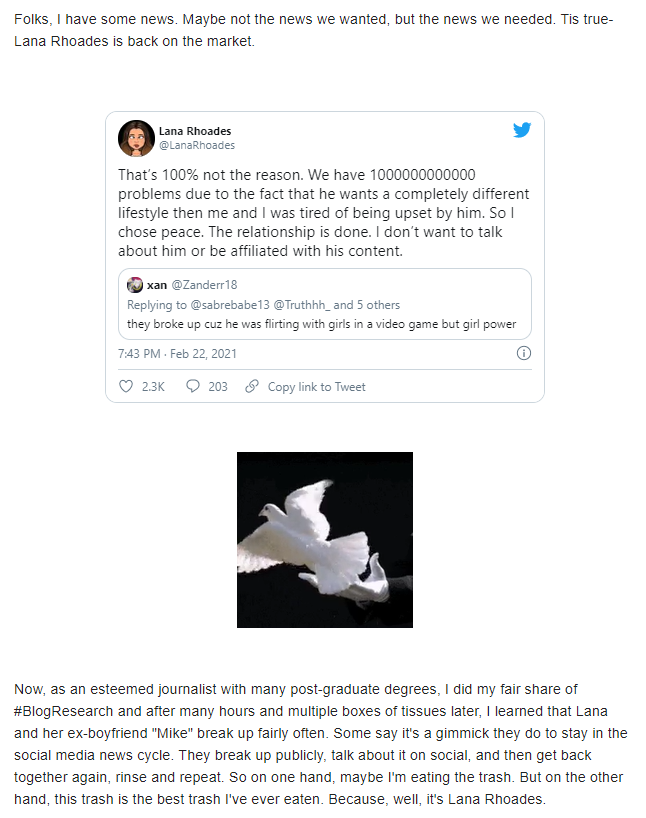The width and height of the screenshot is (646, 818).
Task: Open the 7:43 PM Feb 22, 2021 timestamp
Action: tap(177, 354)
